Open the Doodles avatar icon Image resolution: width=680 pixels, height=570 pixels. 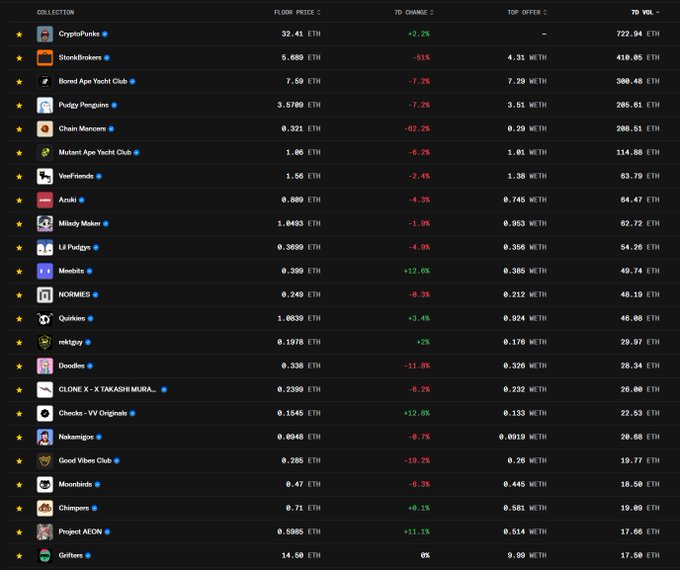[45, 366]
